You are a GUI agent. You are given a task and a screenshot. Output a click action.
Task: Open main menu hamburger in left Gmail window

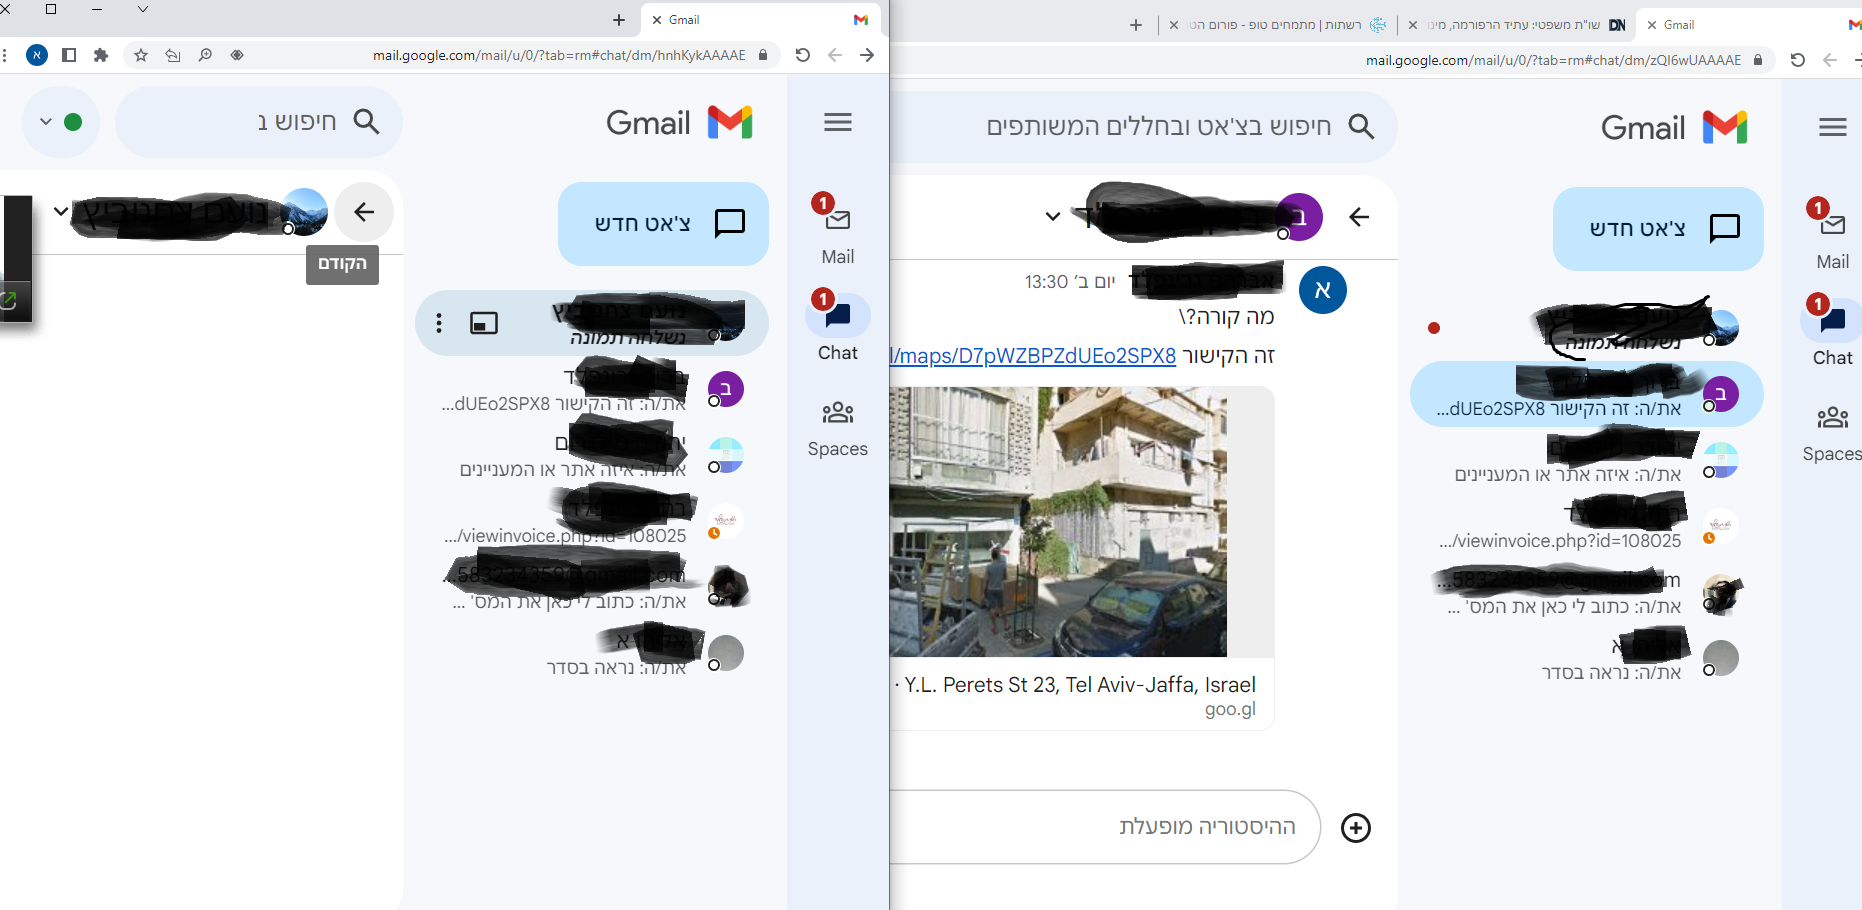[x=838, y=122]
